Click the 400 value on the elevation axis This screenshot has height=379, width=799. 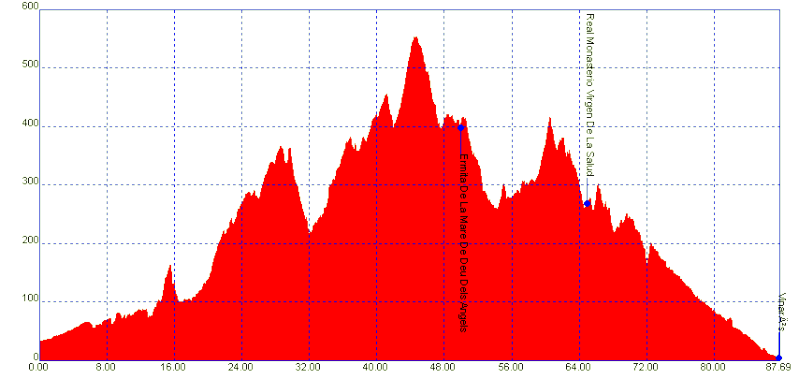click(x=30, y=126)
